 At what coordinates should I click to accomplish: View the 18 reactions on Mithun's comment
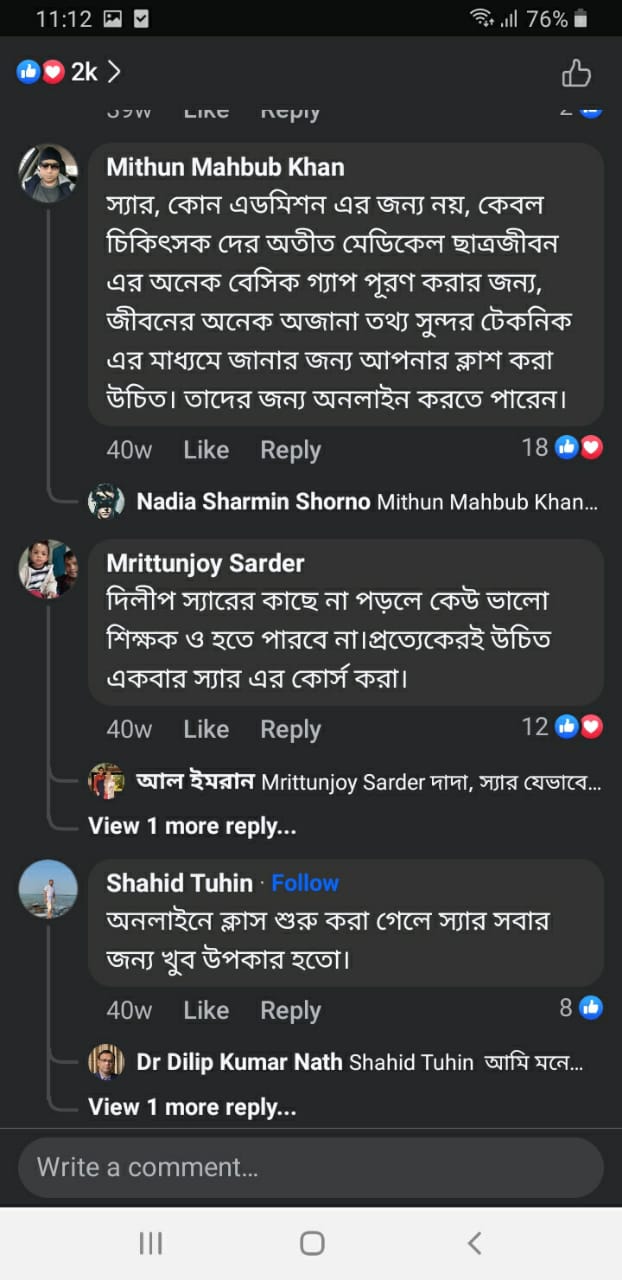[x=562, y=448]
